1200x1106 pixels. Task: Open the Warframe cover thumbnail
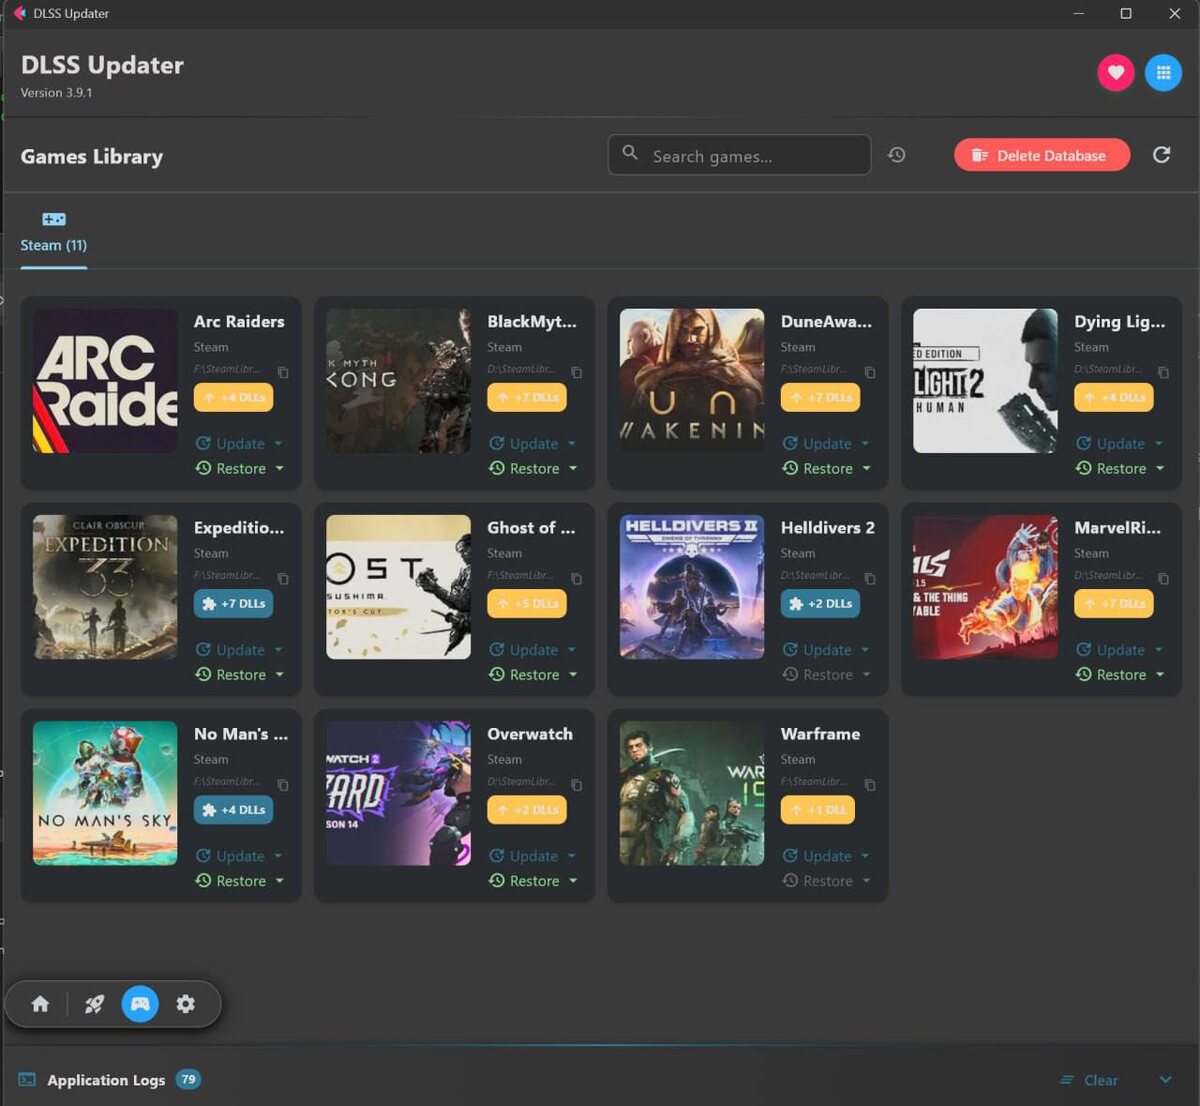[692, 793]
